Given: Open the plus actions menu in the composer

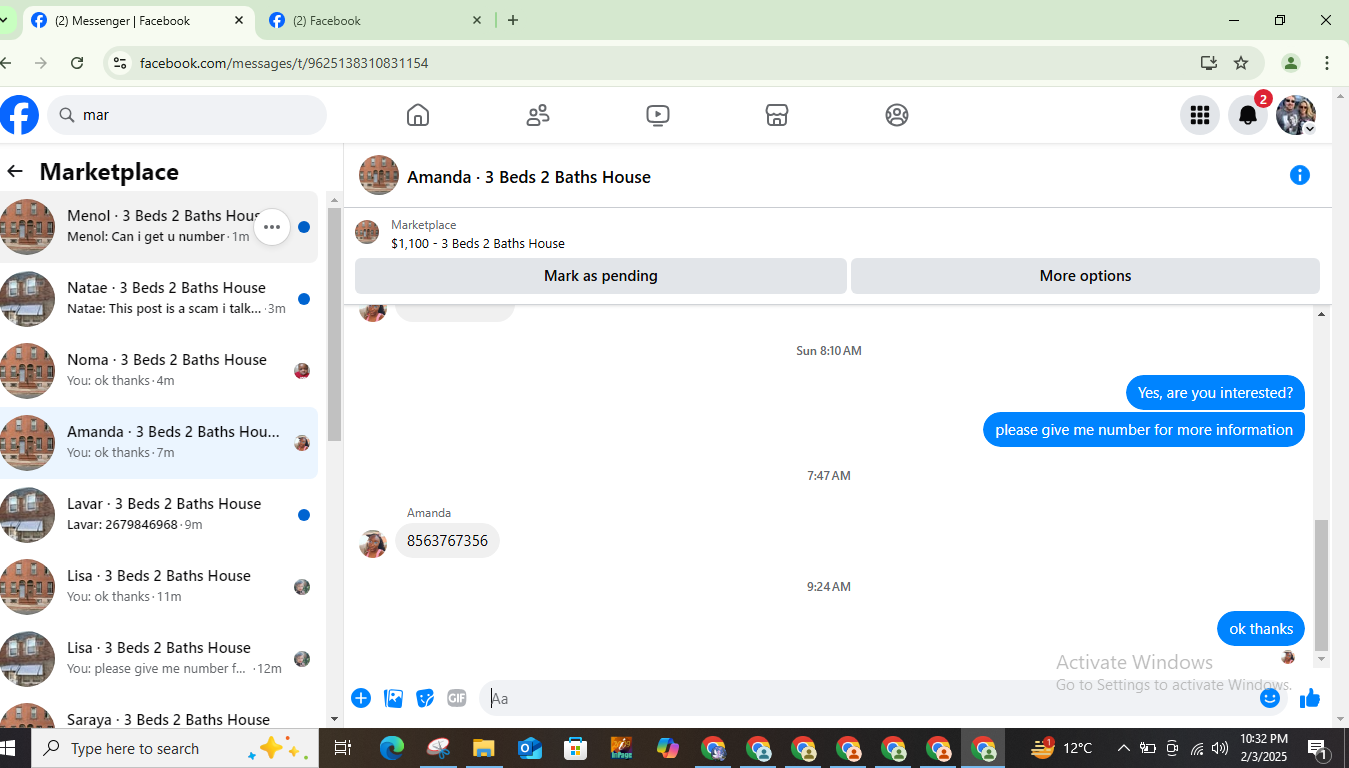Looking at the screenshot, I should [361, 698].
